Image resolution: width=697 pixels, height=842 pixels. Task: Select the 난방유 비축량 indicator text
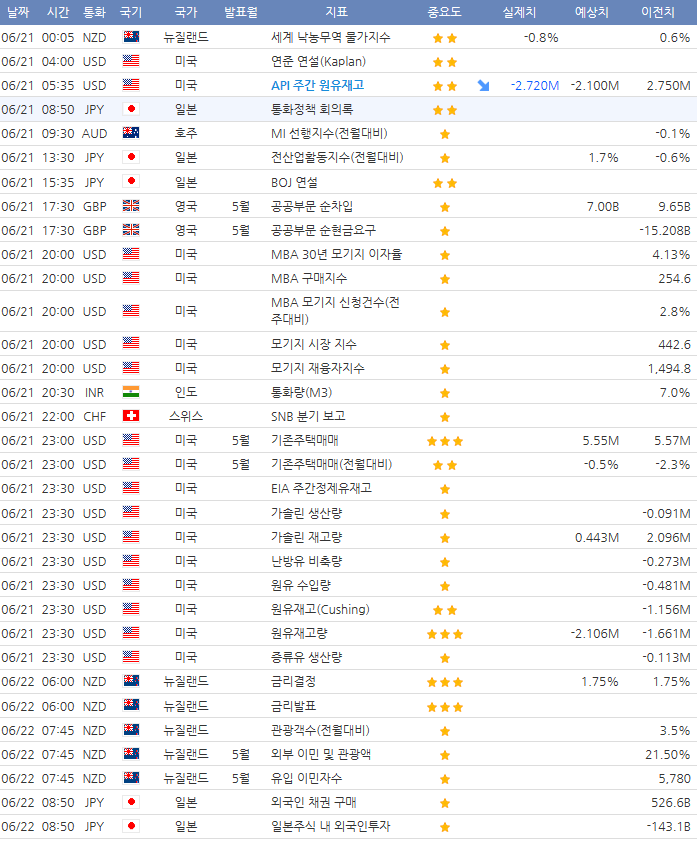tap(307, 561)
